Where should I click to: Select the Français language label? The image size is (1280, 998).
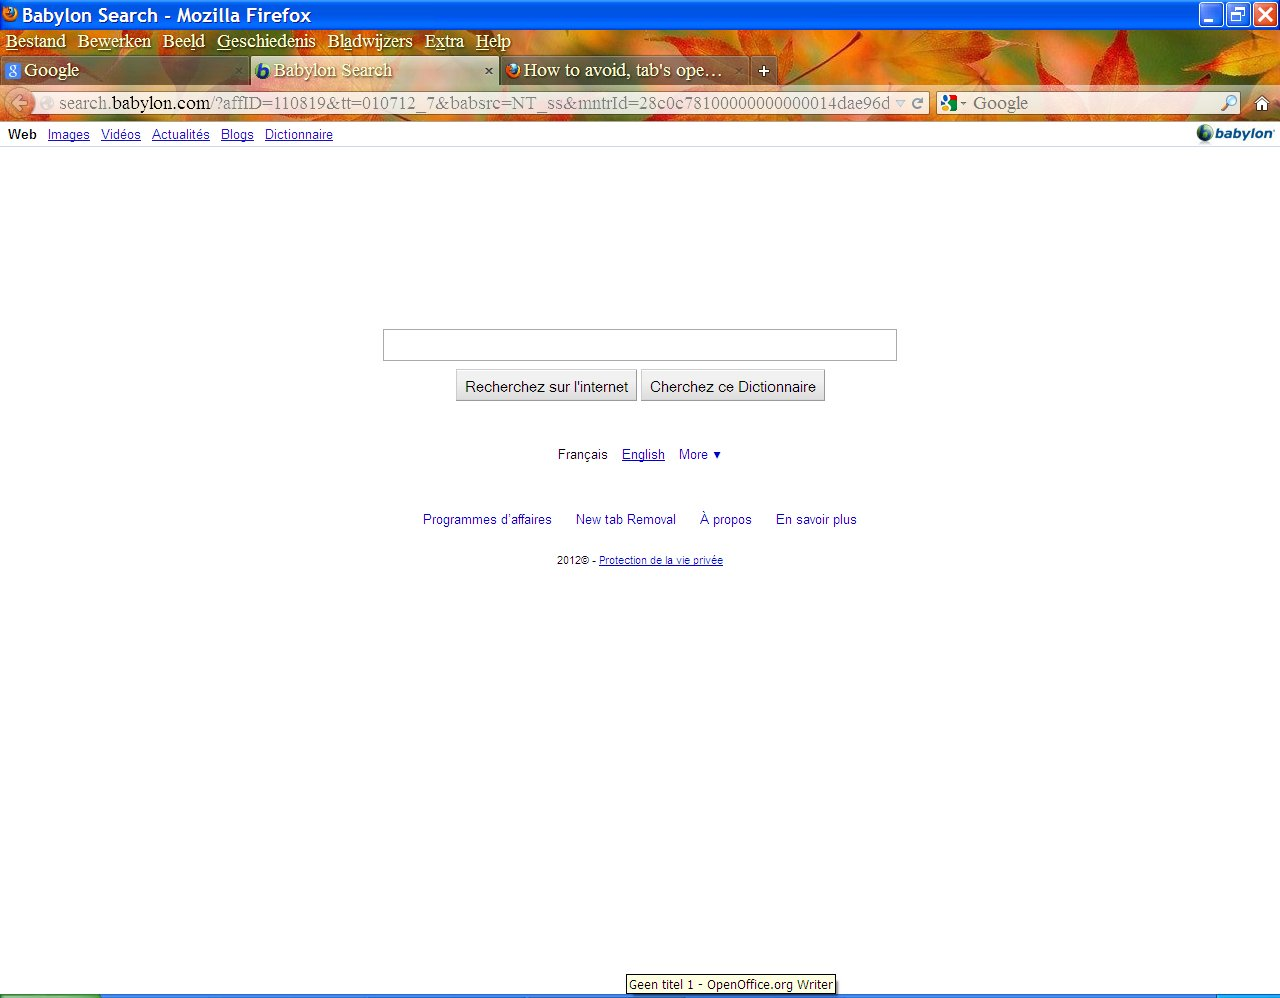tap(583, 454)
